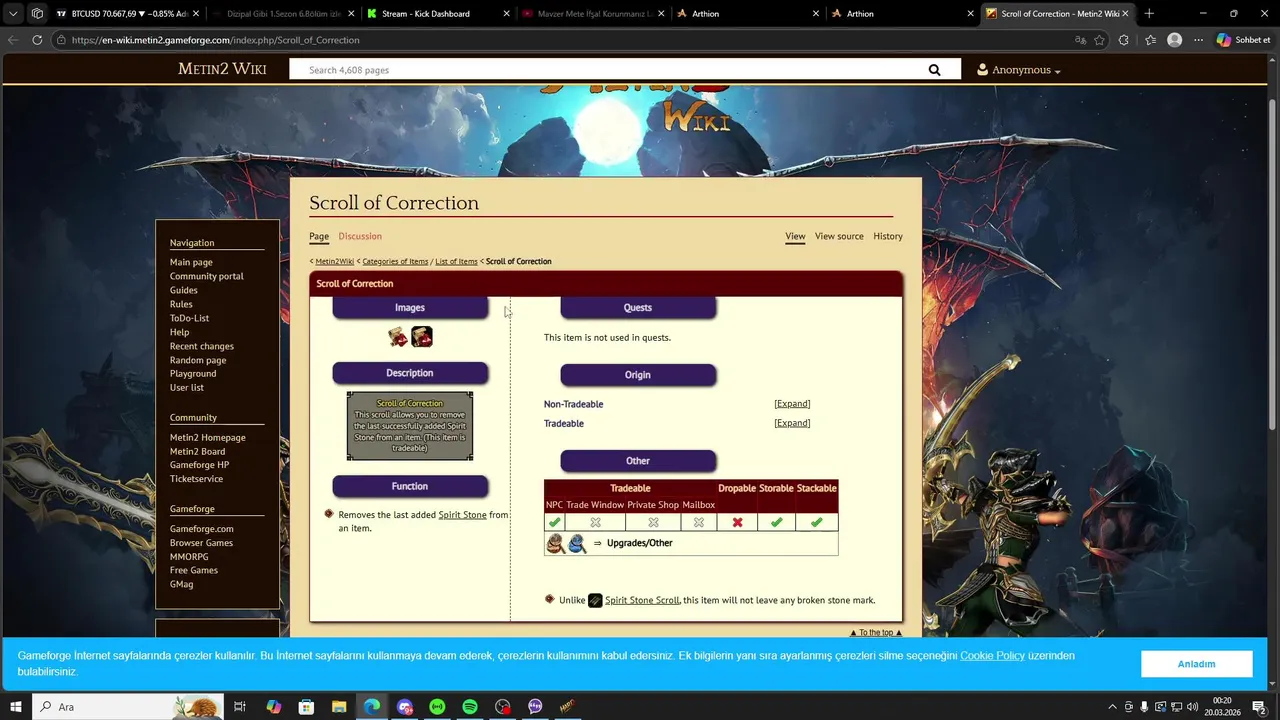The image size is (1280, 720).
Task: Open the Discussion tab of the article
Action: tap(360, 236)
